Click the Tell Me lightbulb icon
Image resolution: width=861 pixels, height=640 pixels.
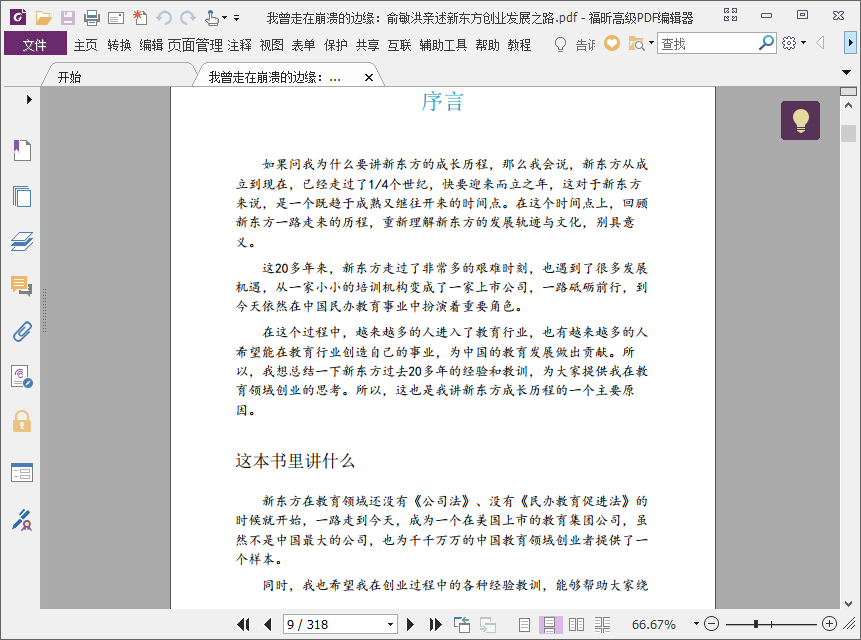[x=560, y=44]
